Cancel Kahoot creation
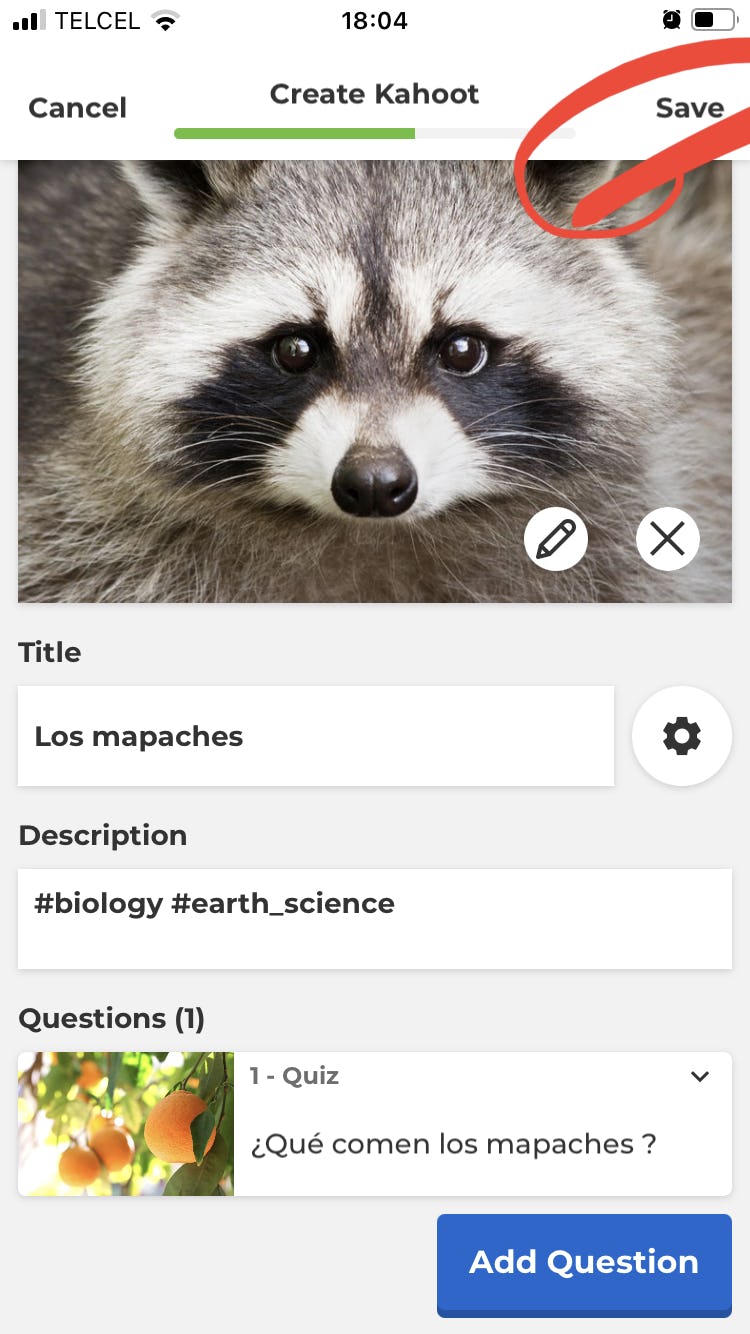This screenshot has width=750, height=1334. coord(77,108)
